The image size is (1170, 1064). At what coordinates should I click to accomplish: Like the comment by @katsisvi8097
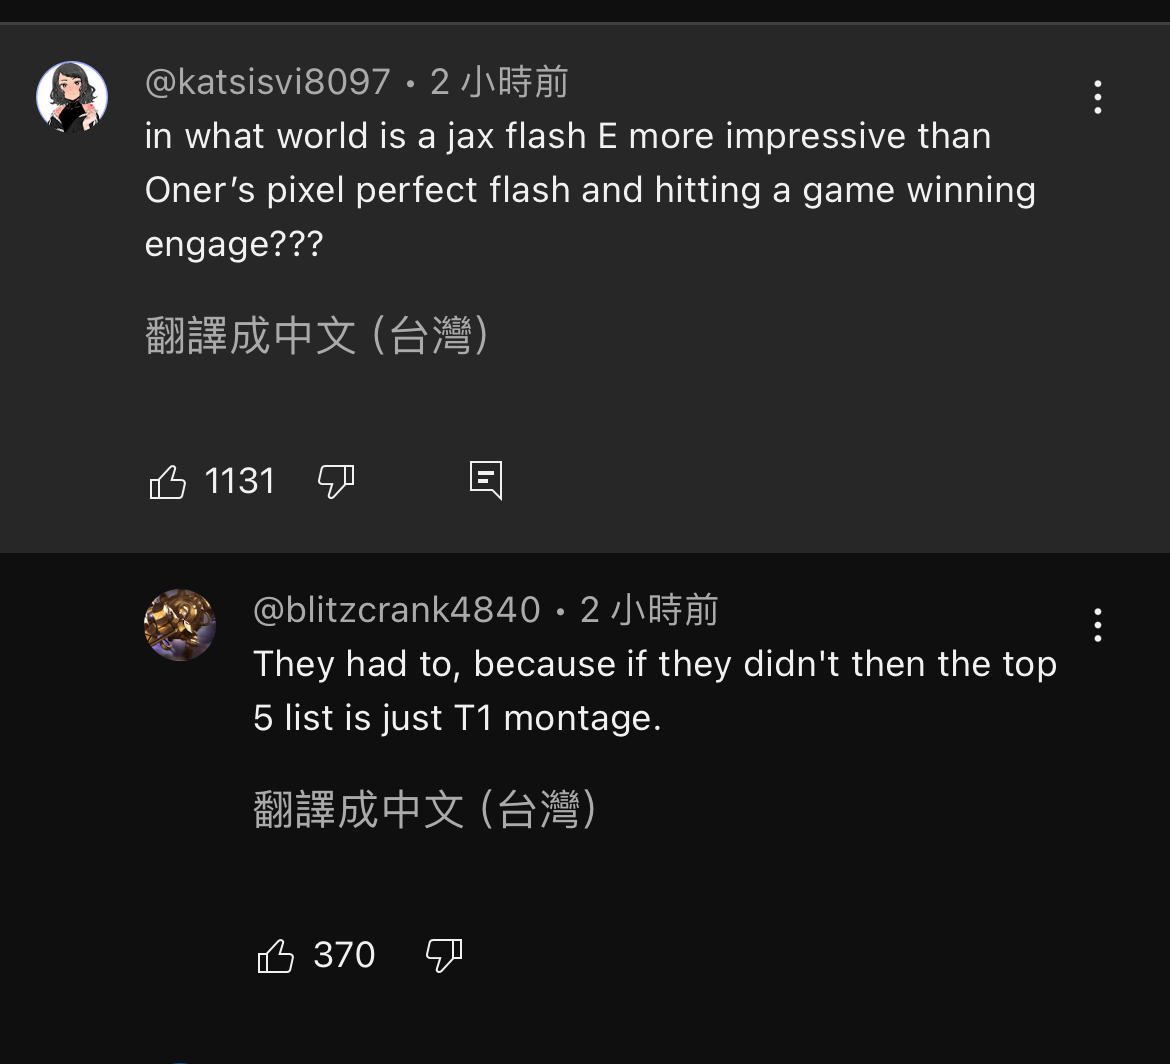tap(168, 482)
